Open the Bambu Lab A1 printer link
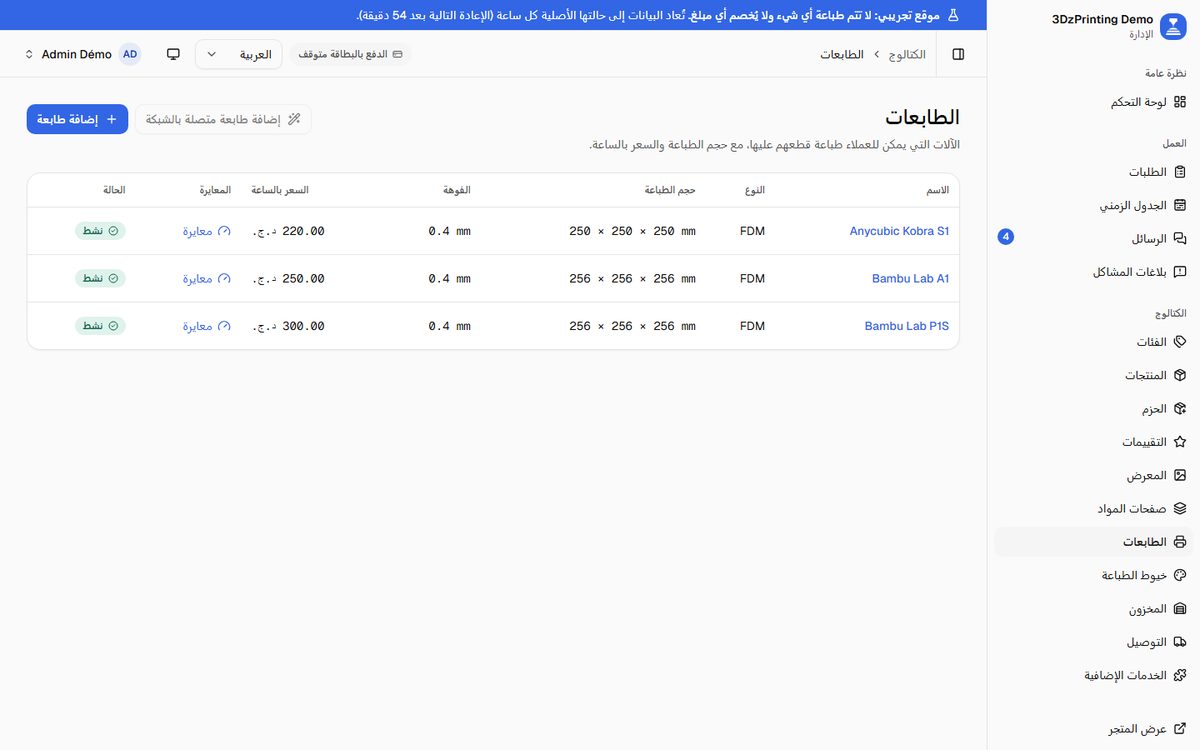 (910, 279)
